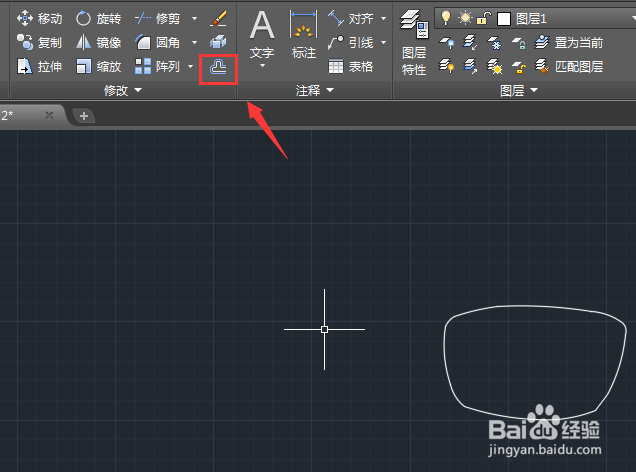Image resolution: width=636 pixels, height=472 pixels.
Task: Click Thaw All Layers icon
Action: point(494,66)
